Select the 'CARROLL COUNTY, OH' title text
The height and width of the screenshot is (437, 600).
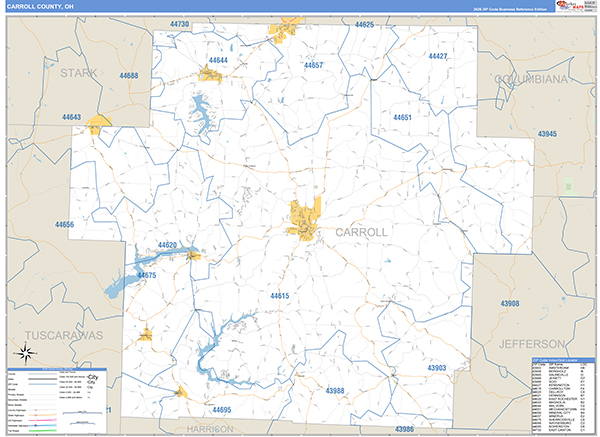tap(40, 7)
